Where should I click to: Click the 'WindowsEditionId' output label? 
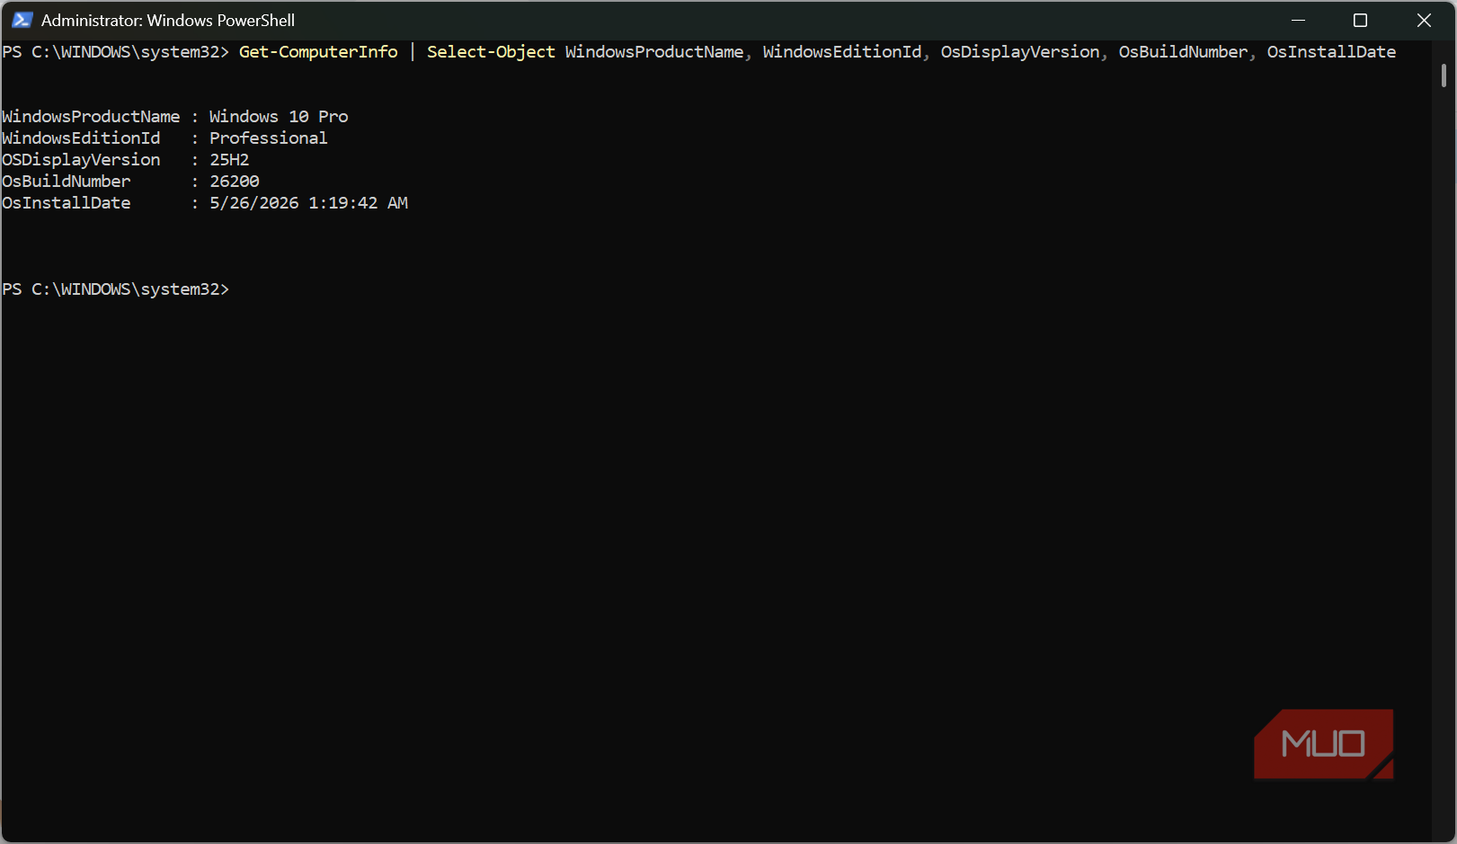tap(81, 138)
